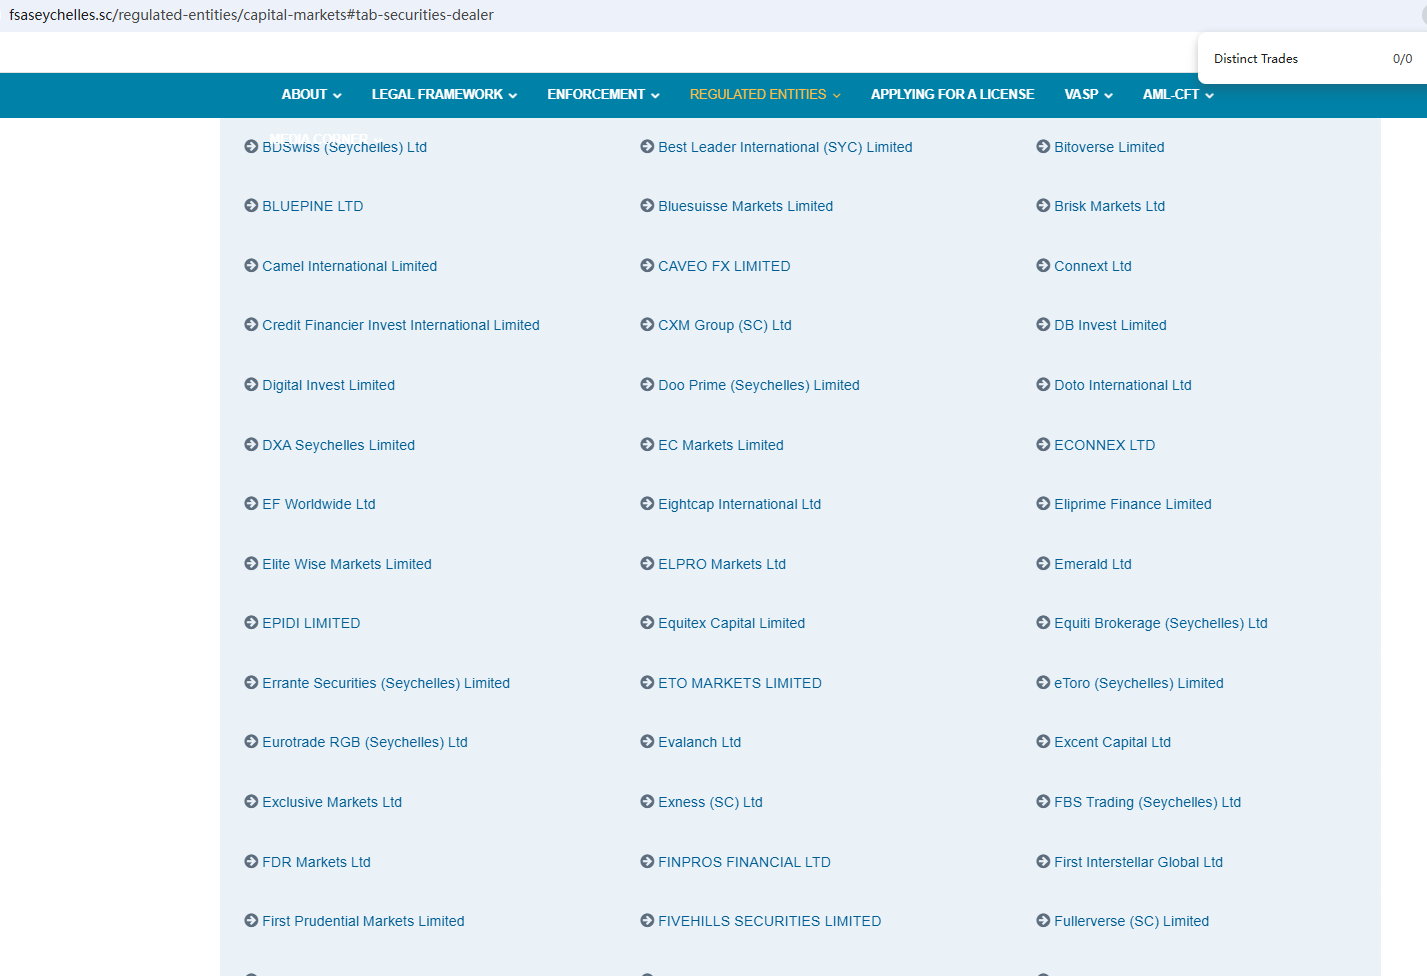
Task: Open eToro (Seychelles) Limited link
Action: click(x=1139, y=683)
